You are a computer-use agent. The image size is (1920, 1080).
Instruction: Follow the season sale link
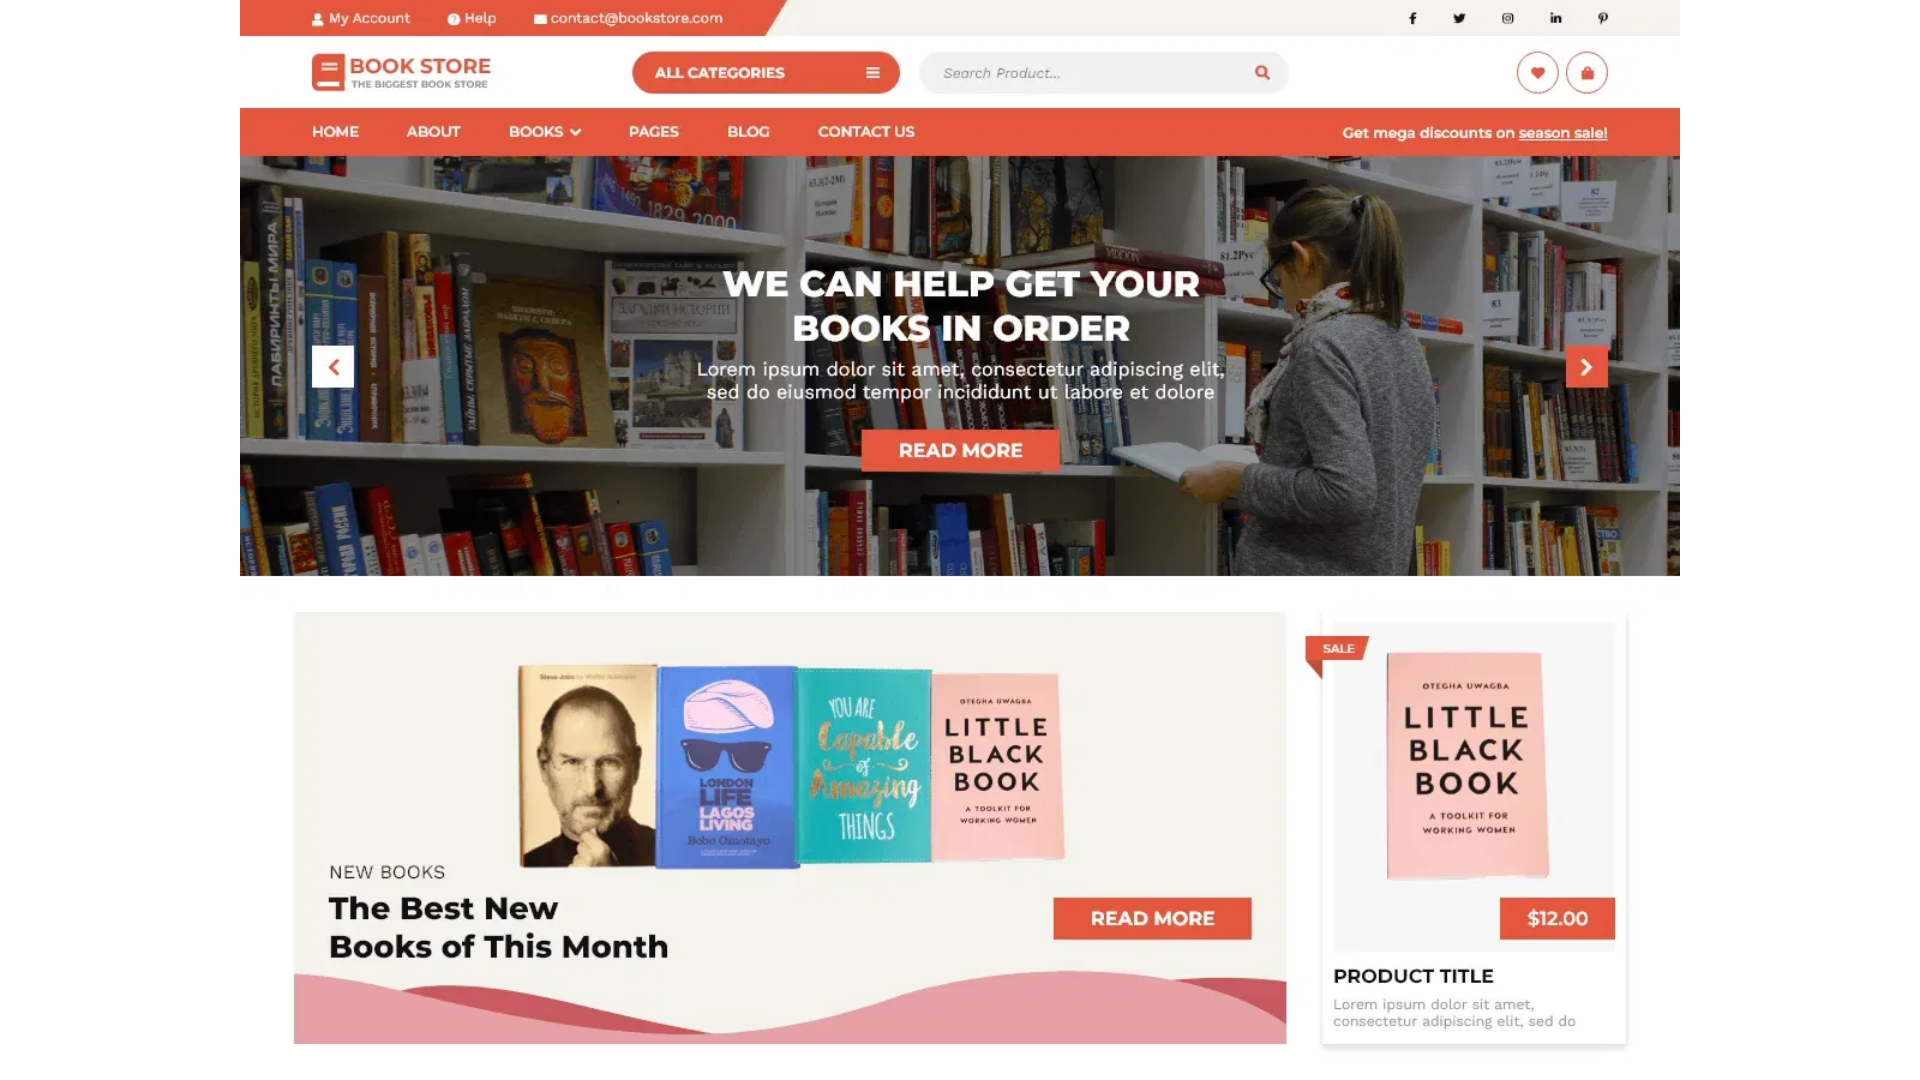point(1563,133)
